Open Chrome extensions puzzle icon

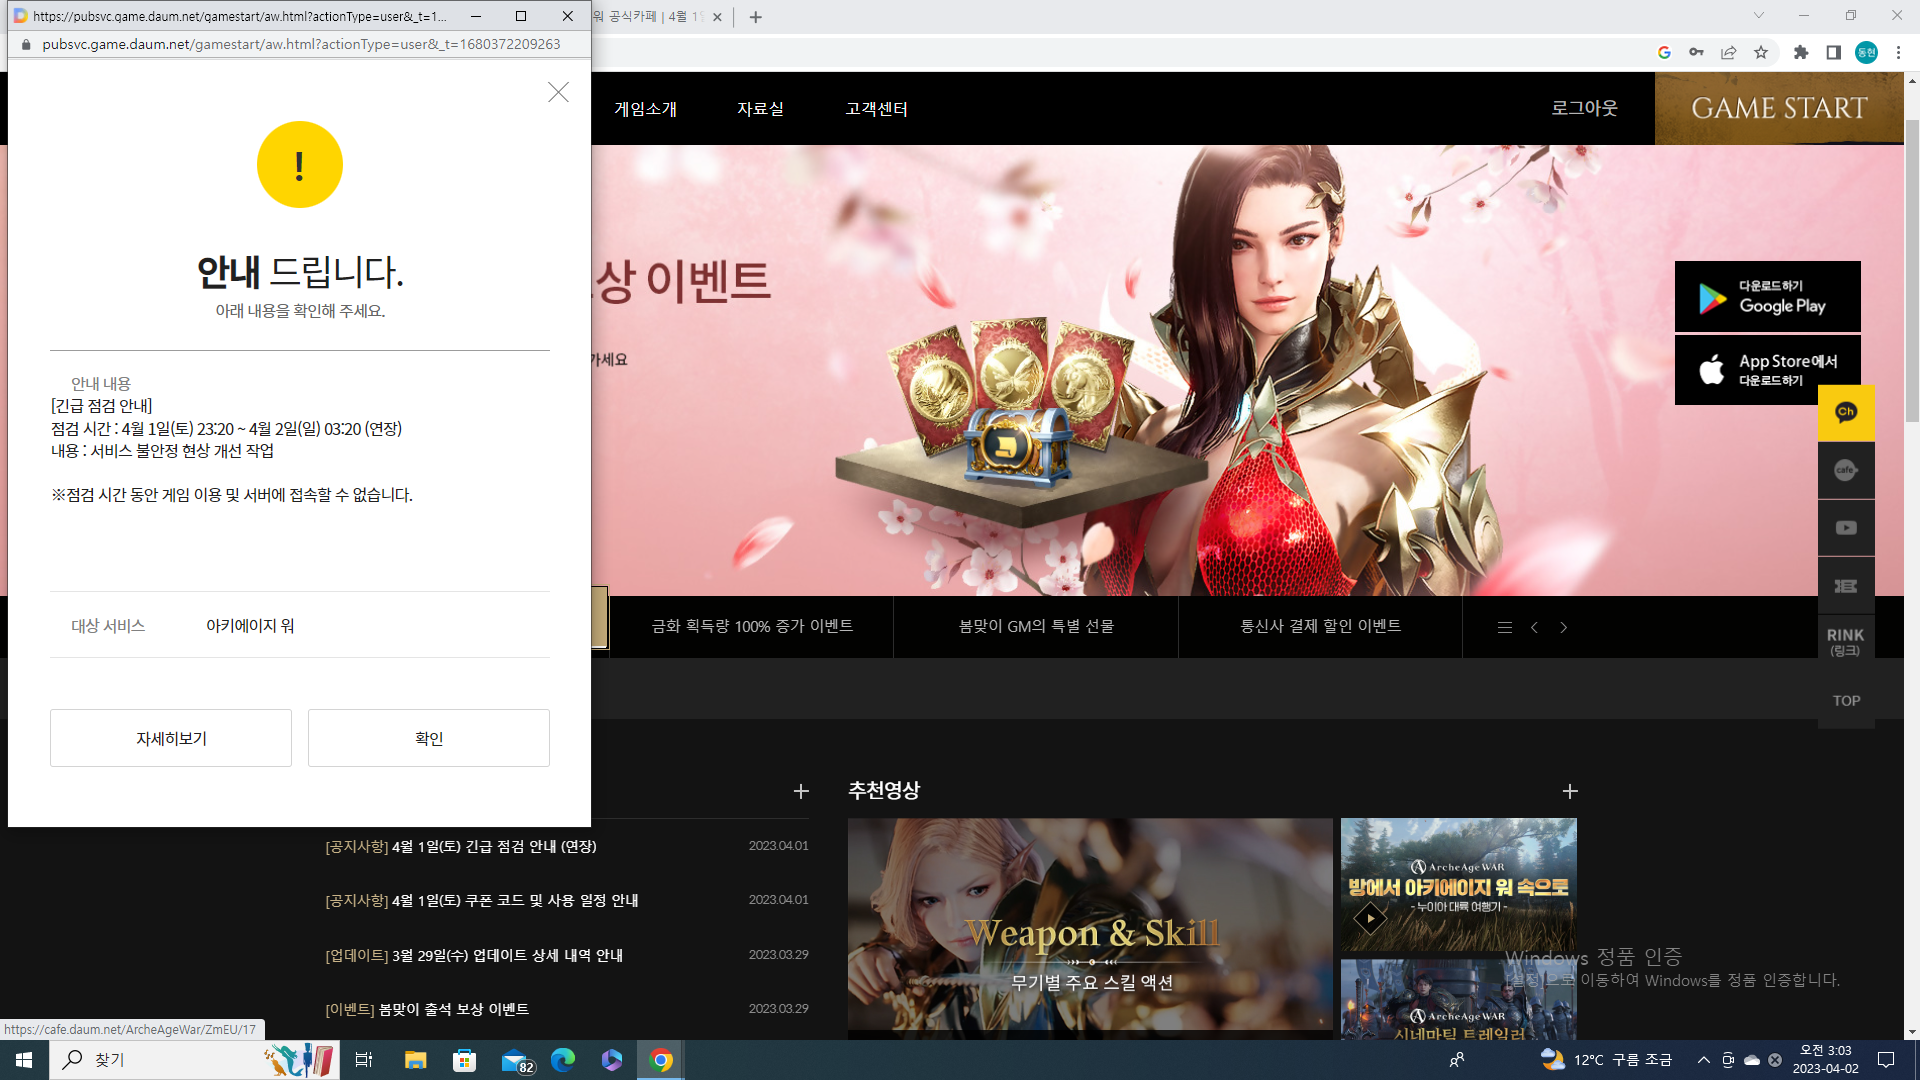tap(1801, 52)
